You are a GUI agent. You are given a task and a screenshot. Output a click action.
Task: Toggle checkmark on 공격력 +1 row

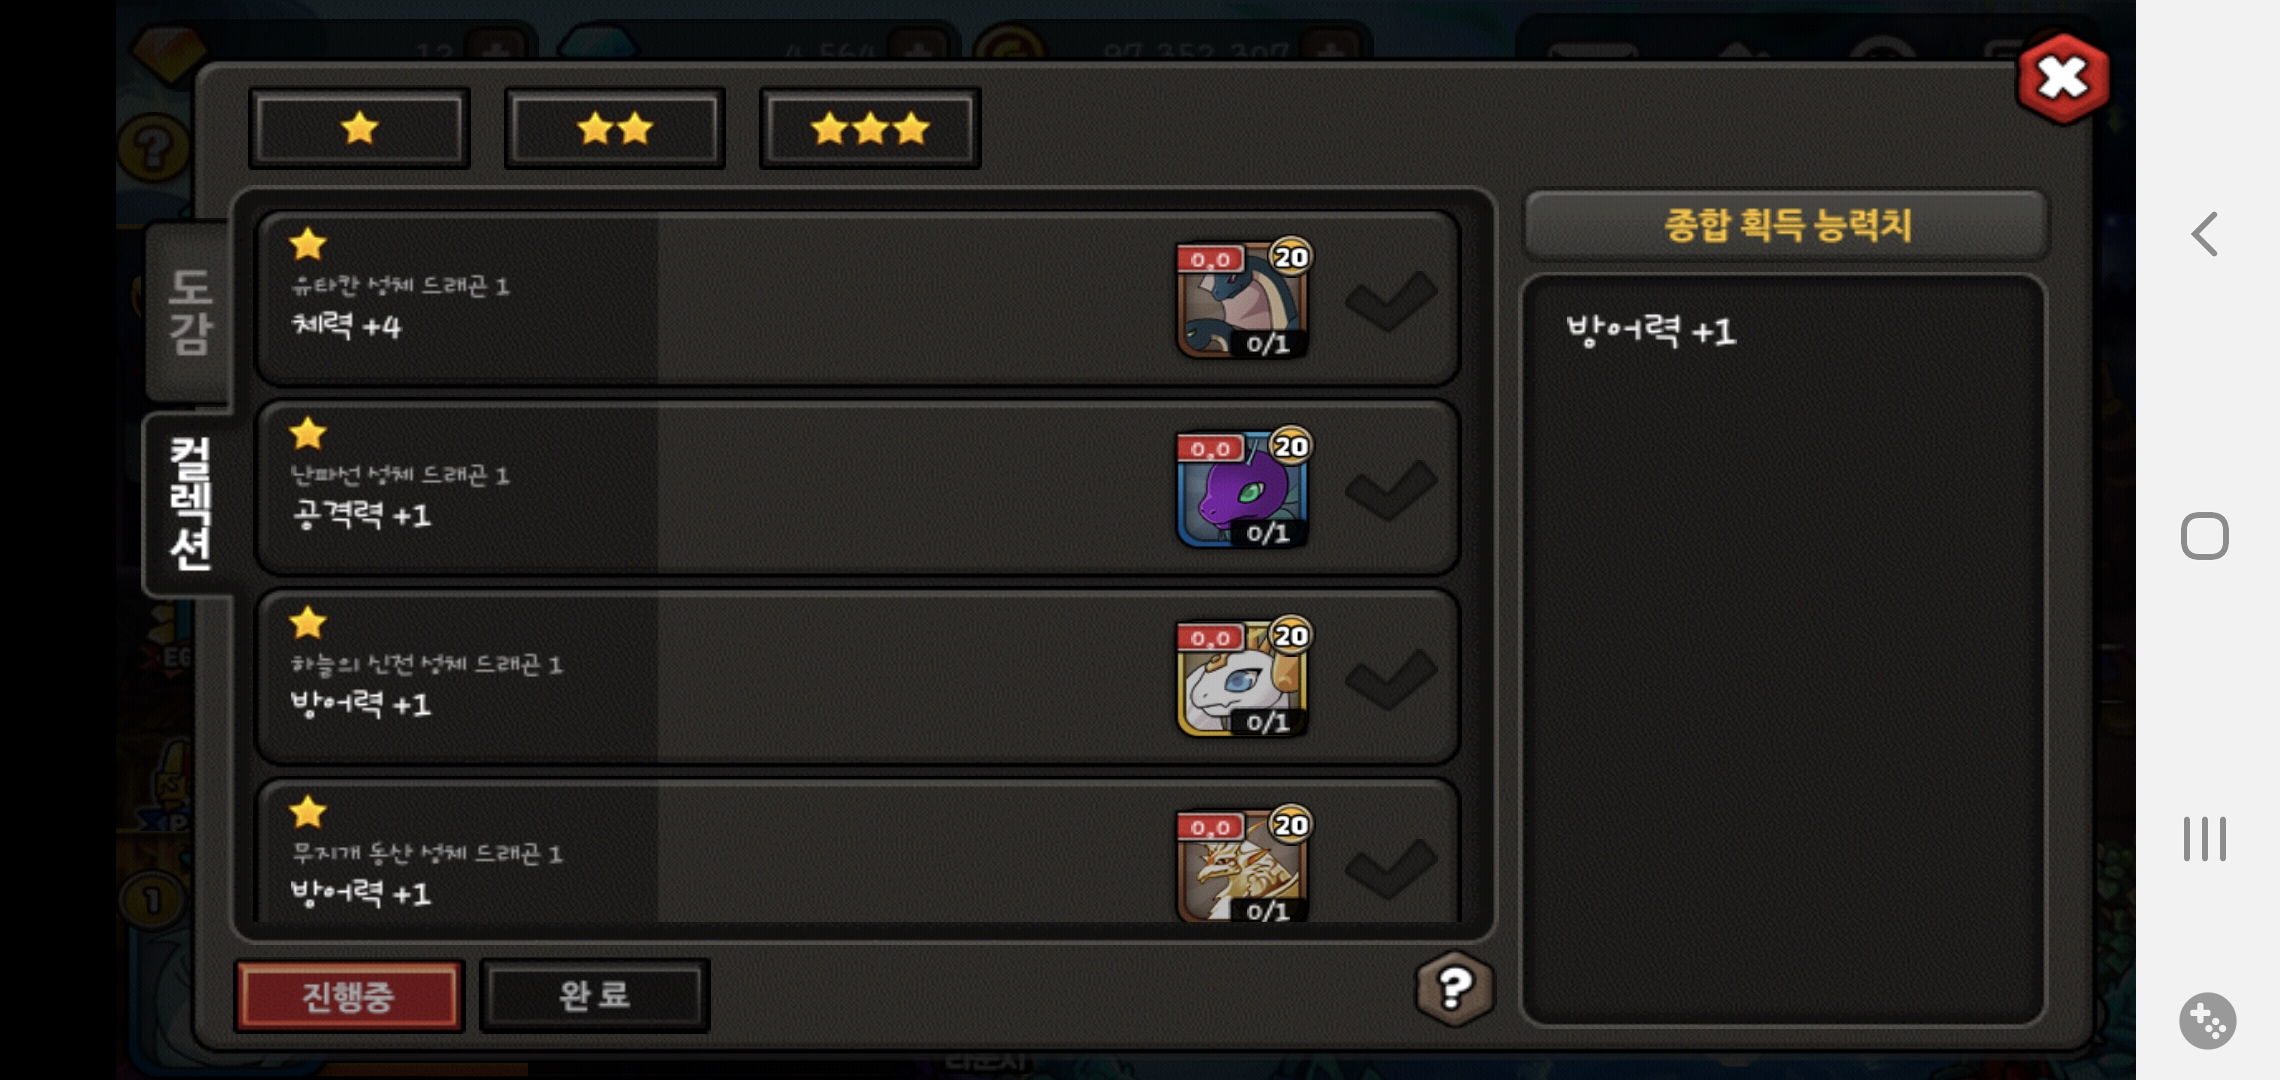[x=1391, y=489]
